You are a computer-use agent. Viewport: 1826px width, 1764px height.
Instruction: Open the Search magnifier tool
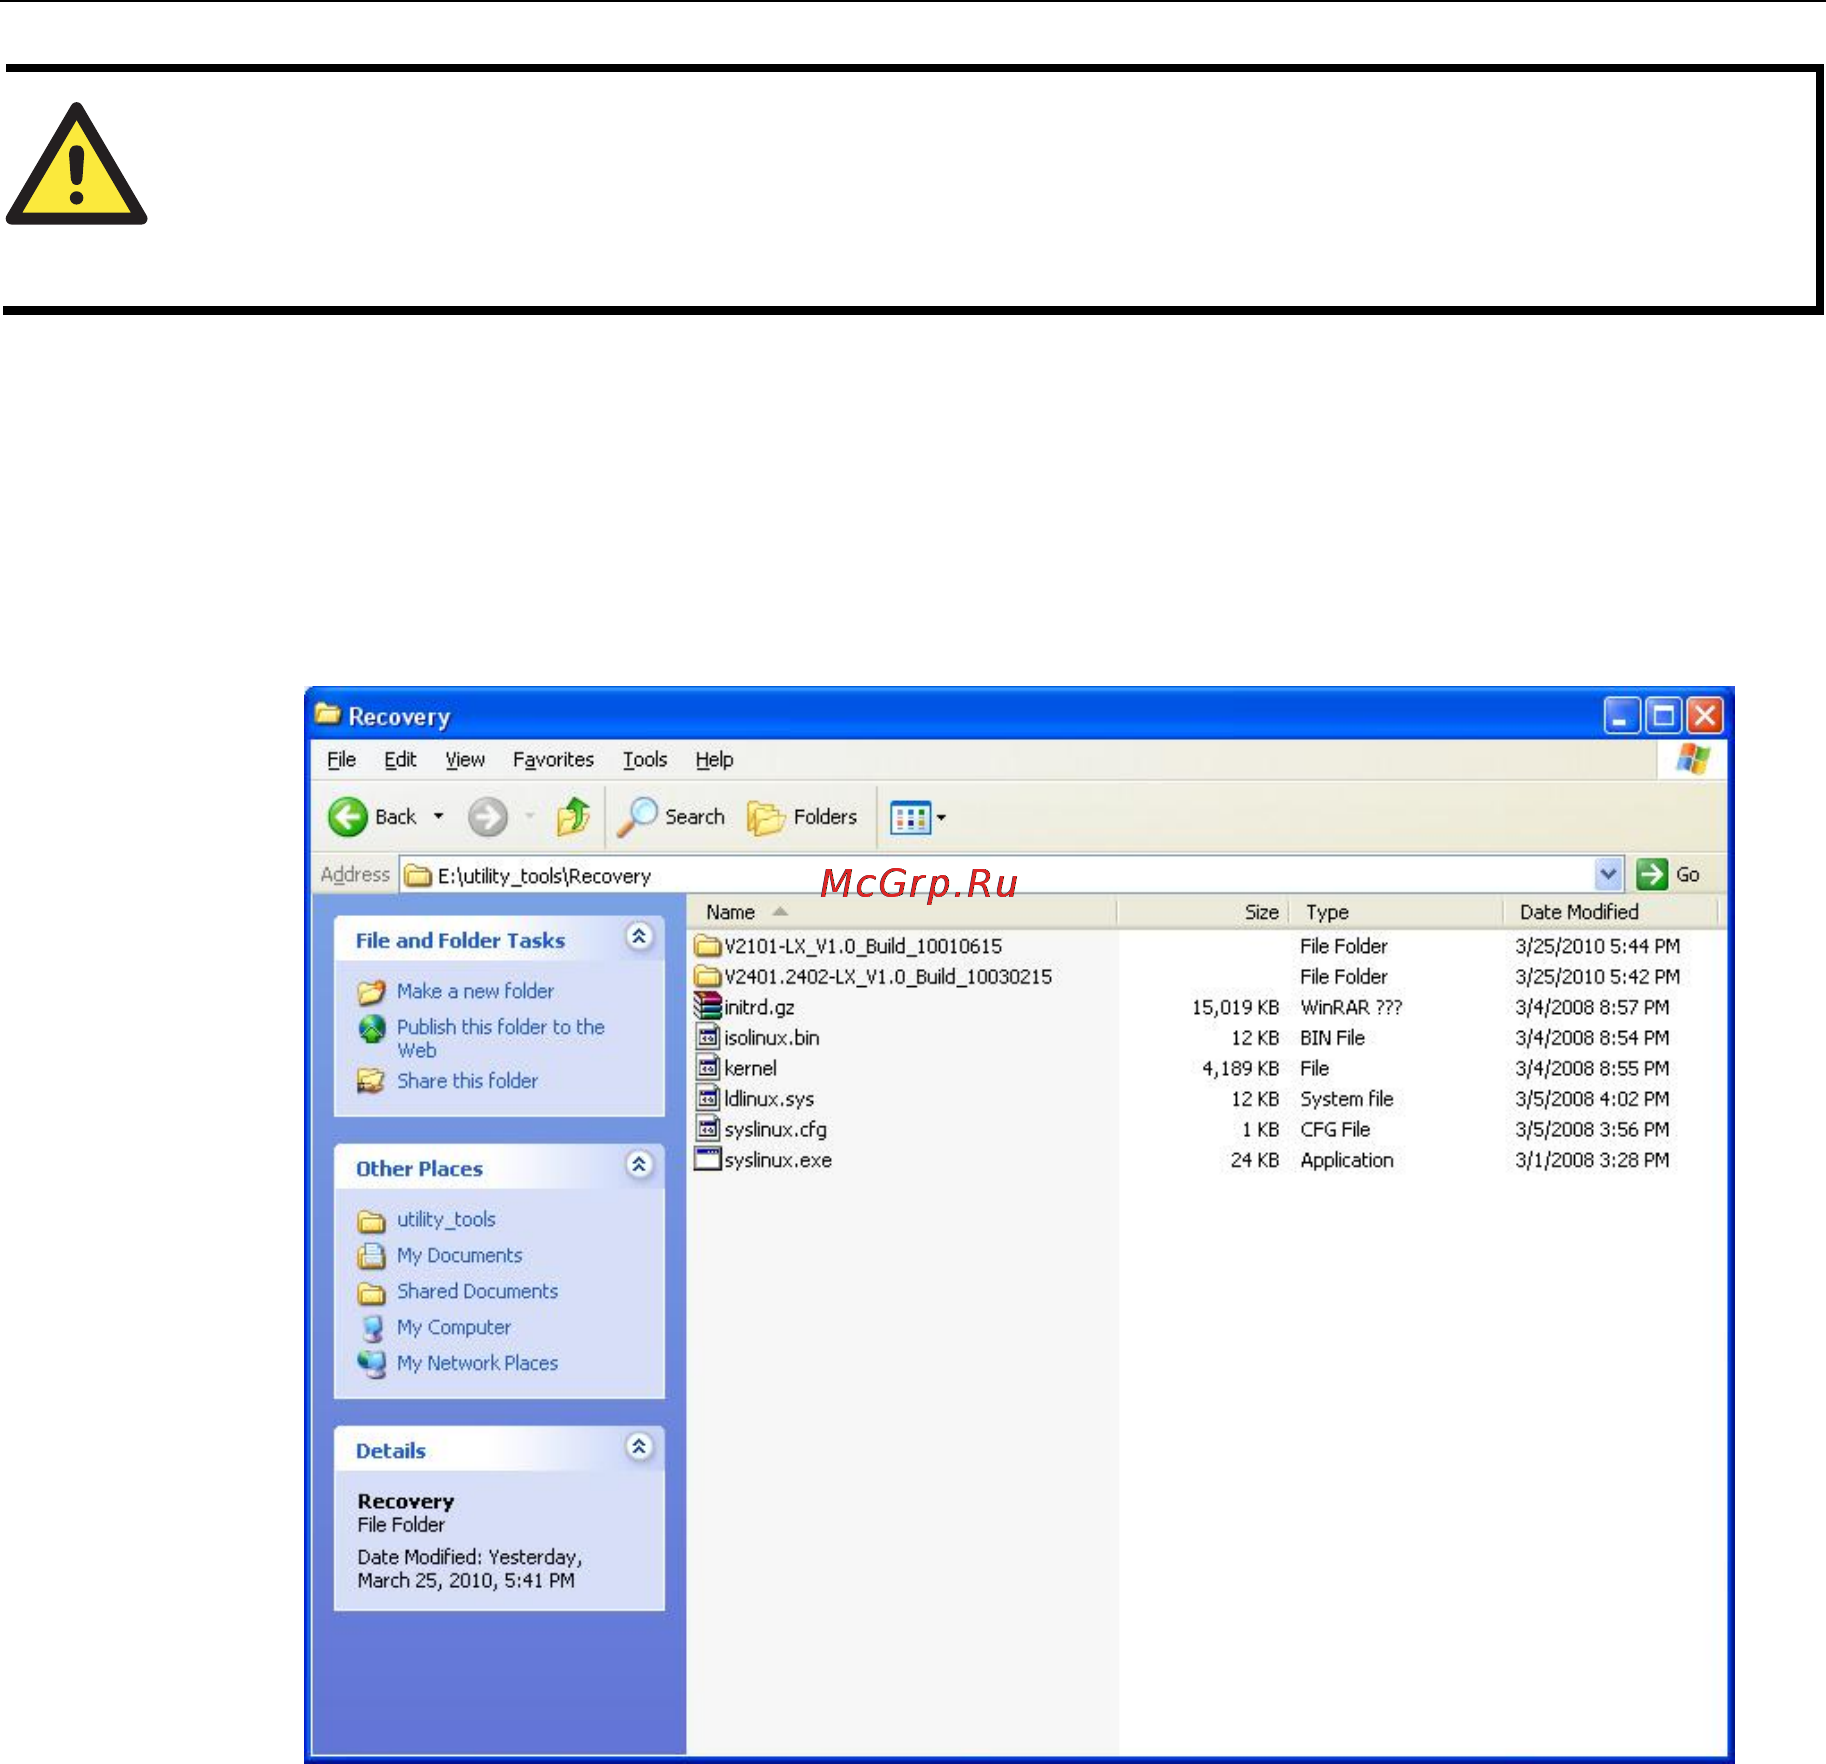tap(670, 817)
